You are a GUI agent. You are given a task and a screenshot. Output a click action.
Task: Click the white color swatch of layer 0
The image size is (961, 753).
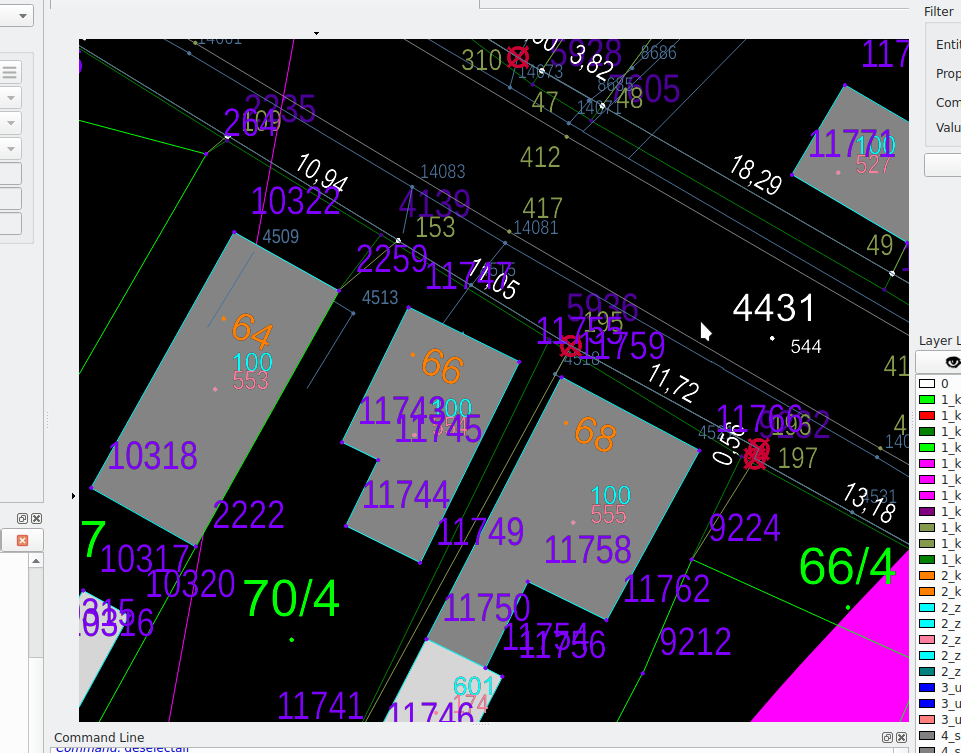click(927, 383)
